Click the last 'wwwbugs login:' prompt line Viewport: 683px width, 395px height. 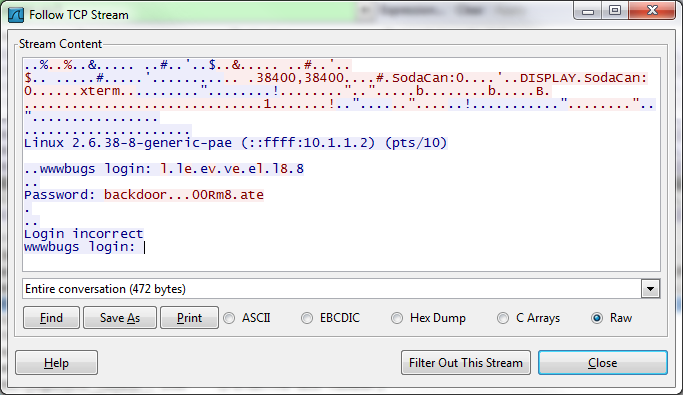[79, 247]
